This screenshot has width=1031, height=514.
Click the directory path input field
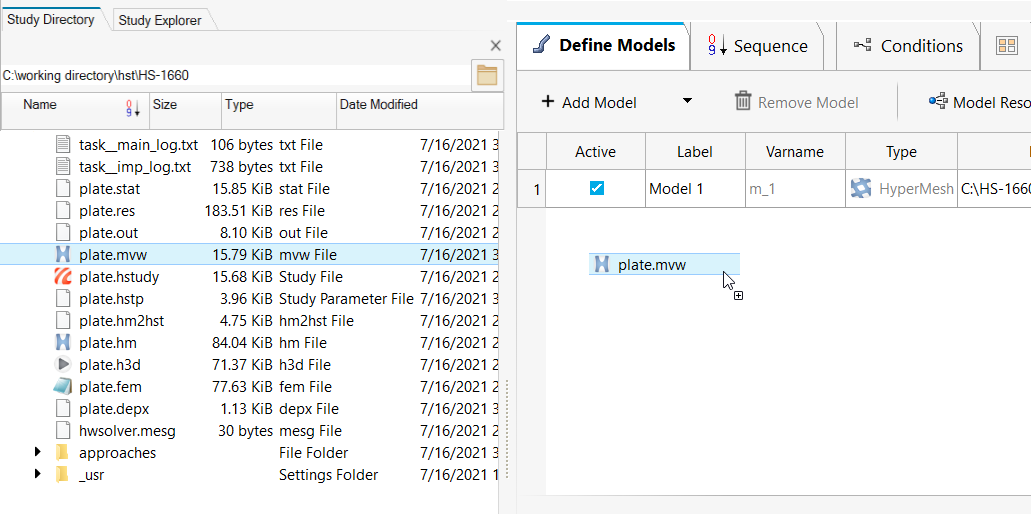coord(235,75)
